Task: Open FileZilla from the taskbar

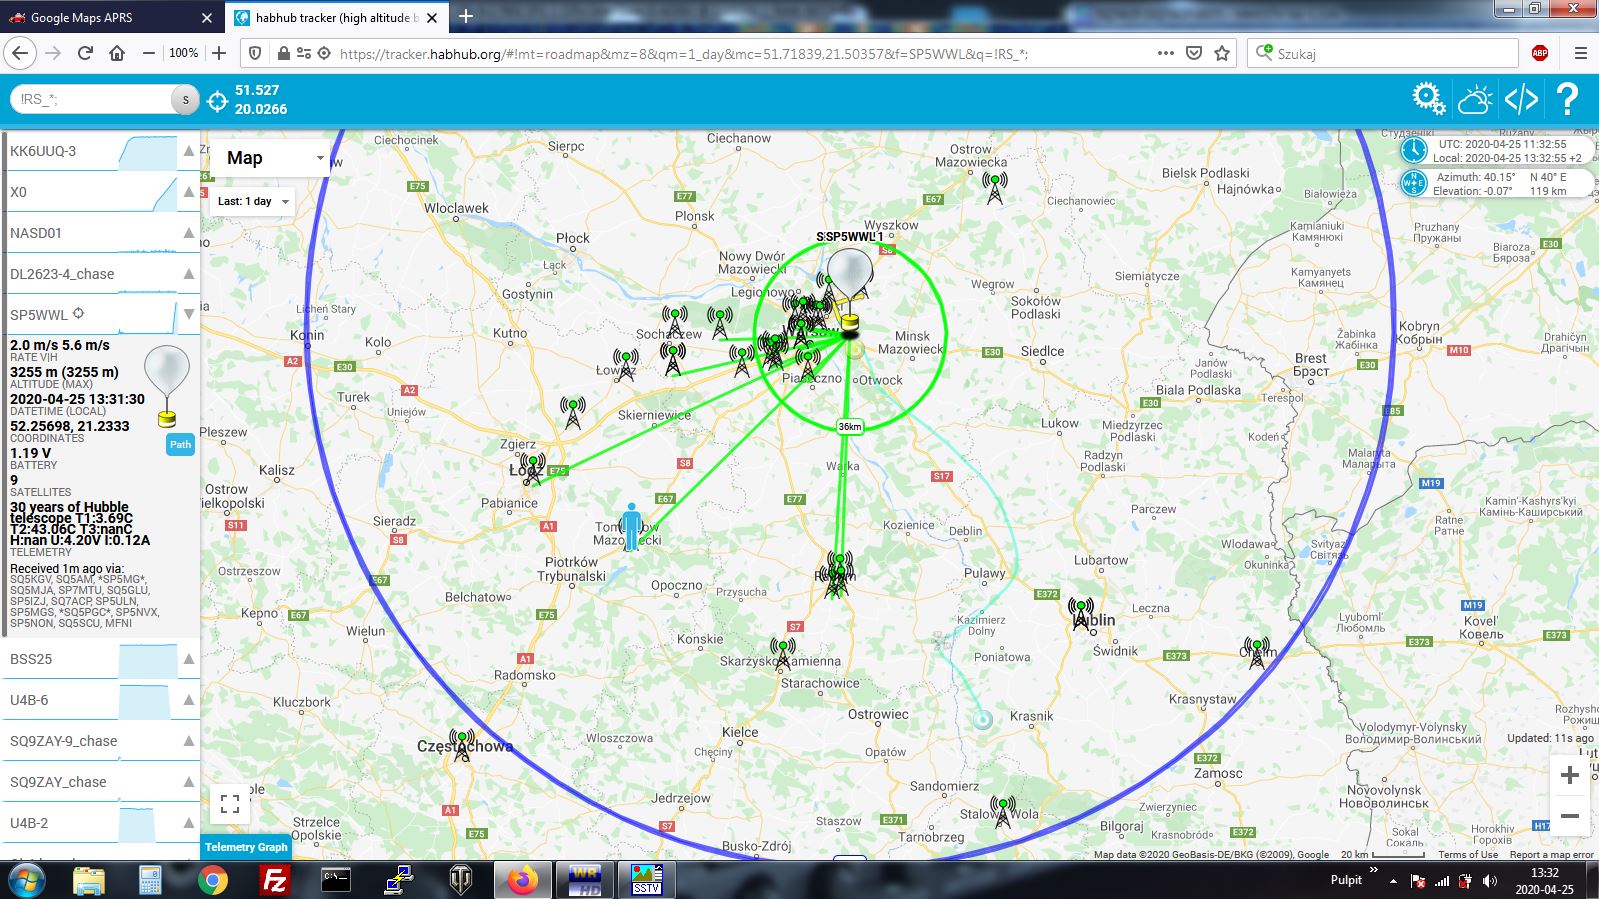Action: coord(274,880)
